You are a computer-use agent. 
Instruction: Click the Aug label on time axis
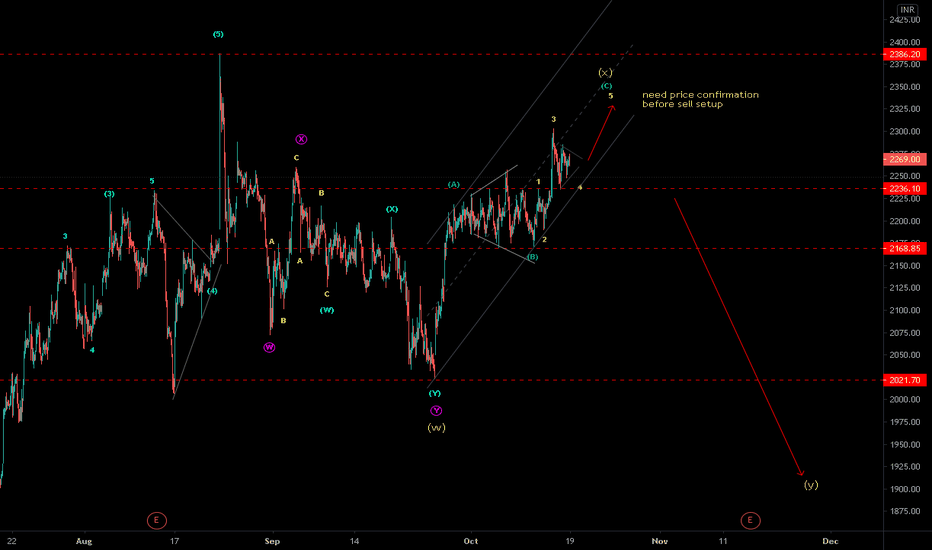tap(84, 541)
